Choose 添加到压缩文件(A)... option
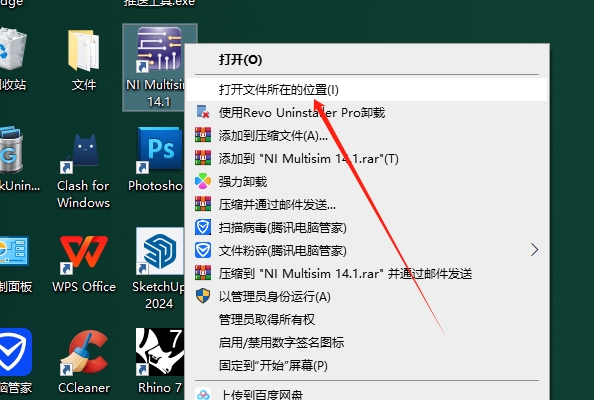The image size is (594, 400). [x=367, y=135]
